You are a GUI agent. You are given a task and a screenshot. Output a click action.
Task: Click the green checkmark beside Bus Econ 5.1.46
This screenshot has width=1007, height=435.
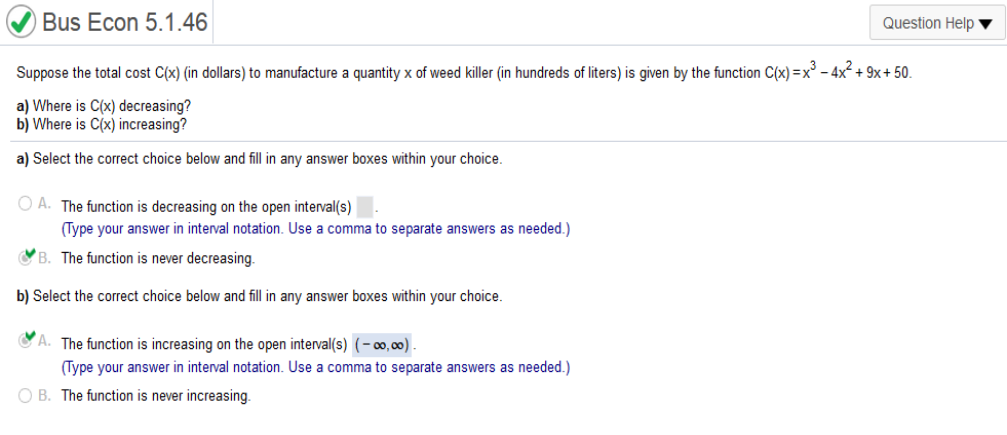click(x=21, y=23)
